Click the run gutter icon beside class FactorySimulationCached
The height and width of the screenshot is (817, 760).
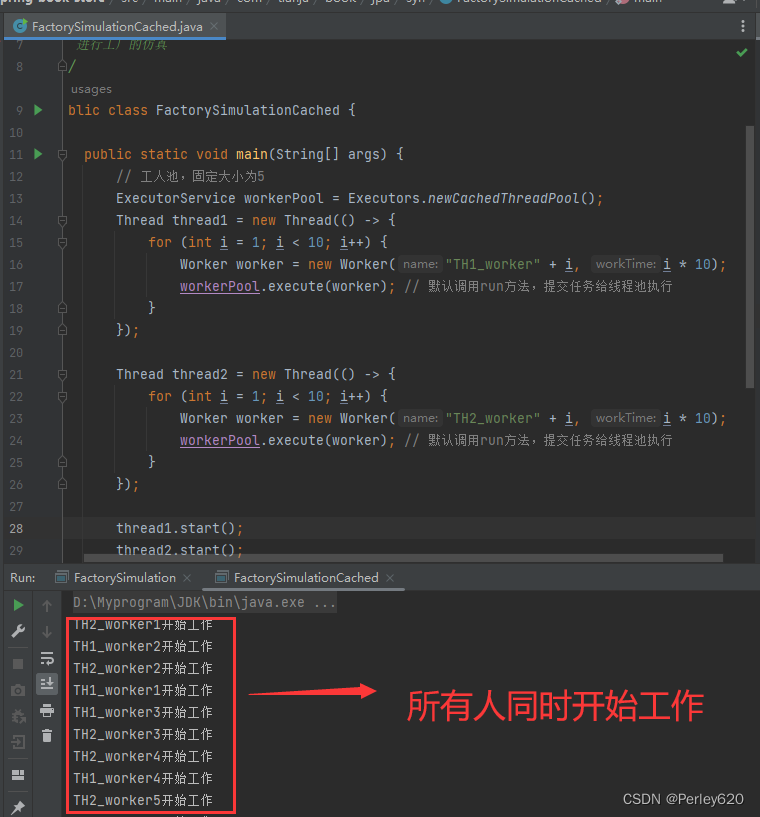tap(38, 110)
